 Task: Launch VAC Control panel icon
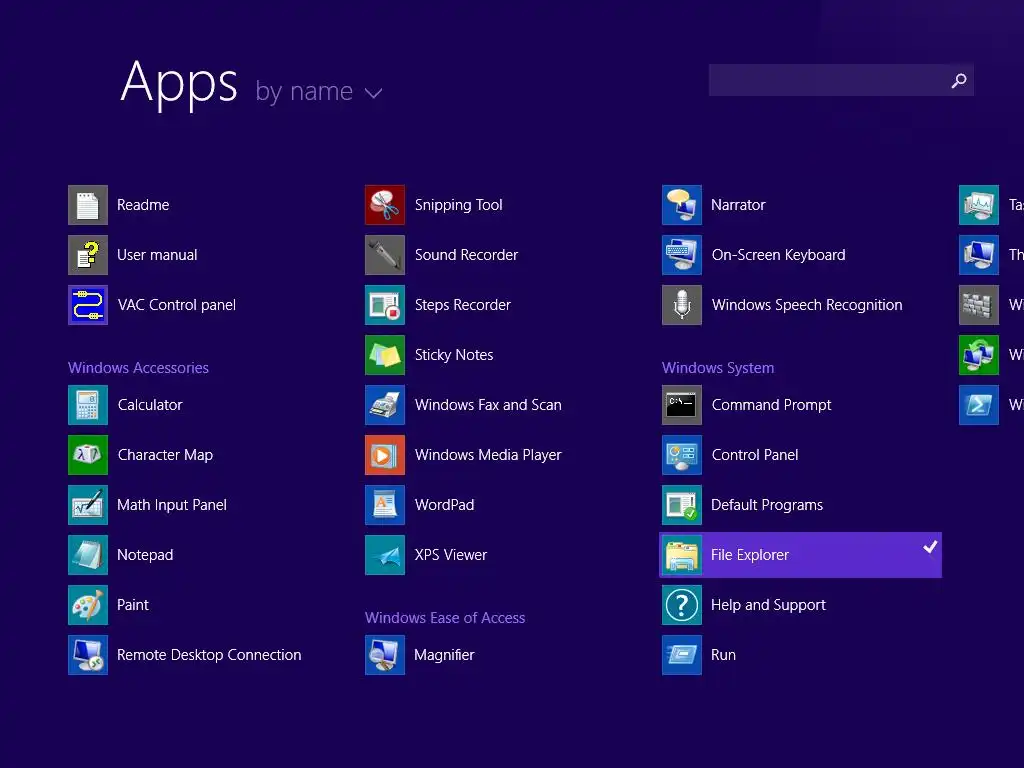tap(88, 305)
